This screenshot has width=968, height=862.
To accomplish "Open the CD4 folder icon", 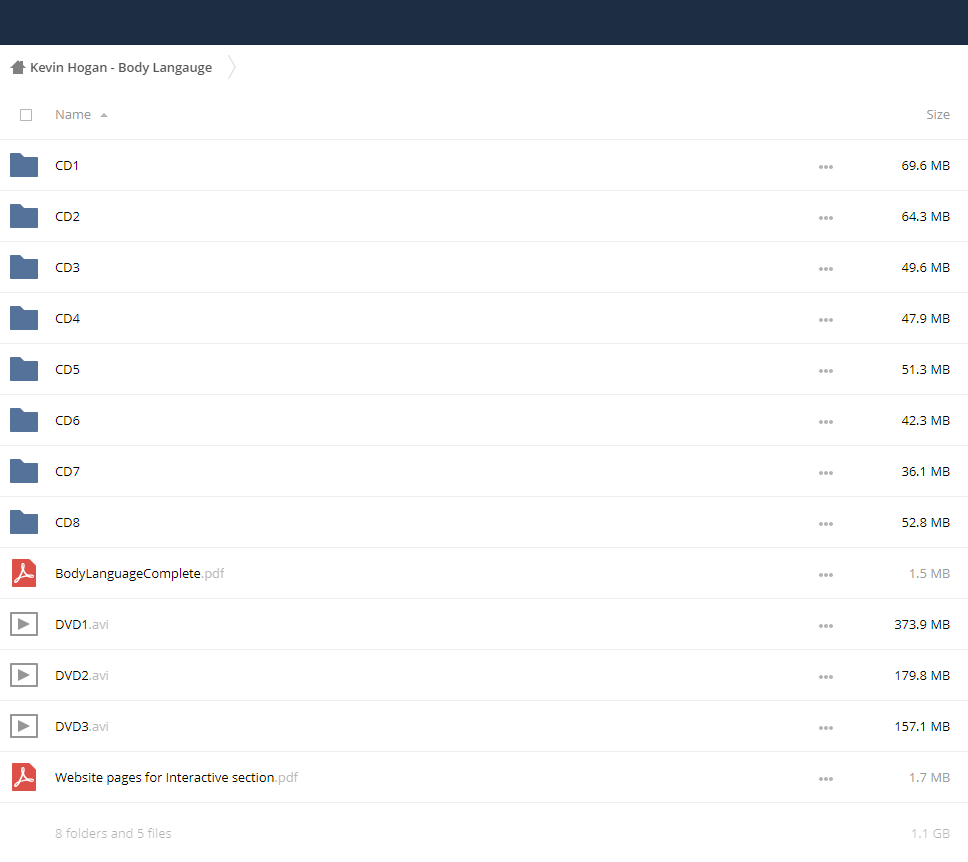I will pyautogui.click(x=24, y=319).
